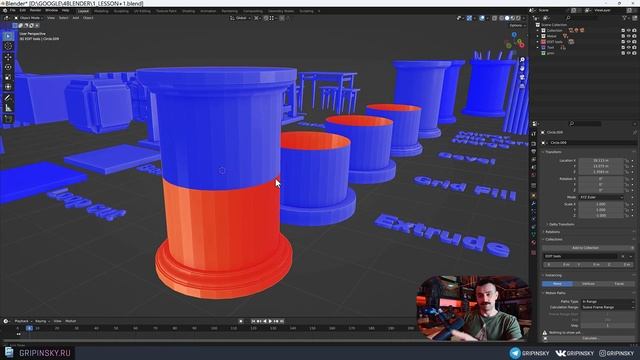Click the Scale X value field
The height and width of the screenshot is (360, 640).
pos(601,204)
